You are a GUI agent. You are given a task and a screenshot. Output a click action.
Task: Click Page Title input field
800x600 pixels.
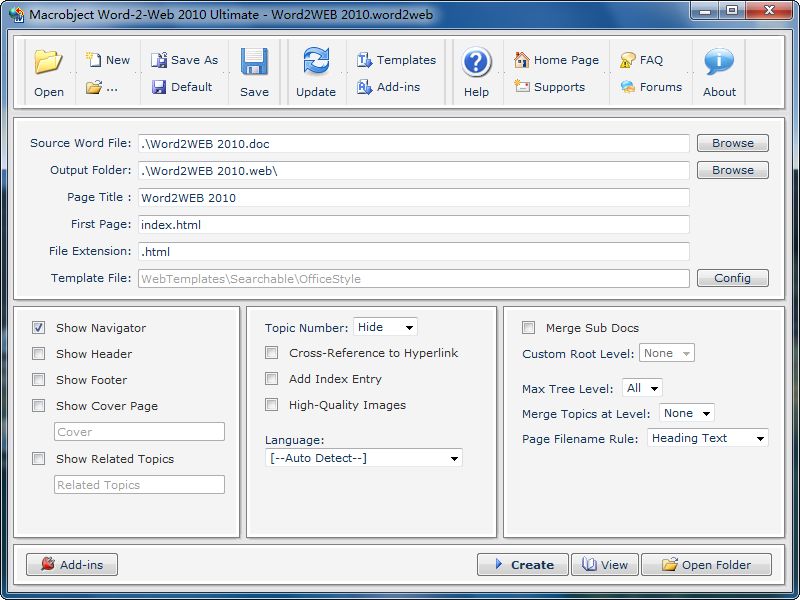[x=414, y=197]
